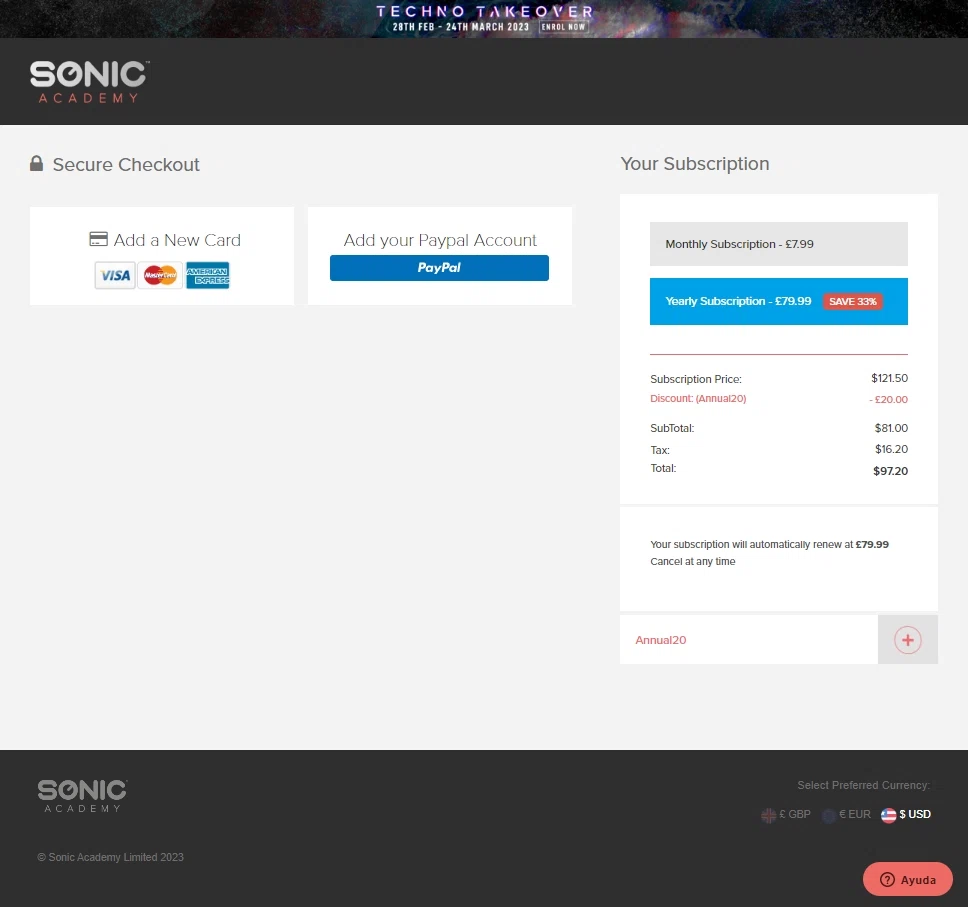The image size is (968, 907).
Task: Click the SubTotal $81.00 value
Action: point(891,428)
